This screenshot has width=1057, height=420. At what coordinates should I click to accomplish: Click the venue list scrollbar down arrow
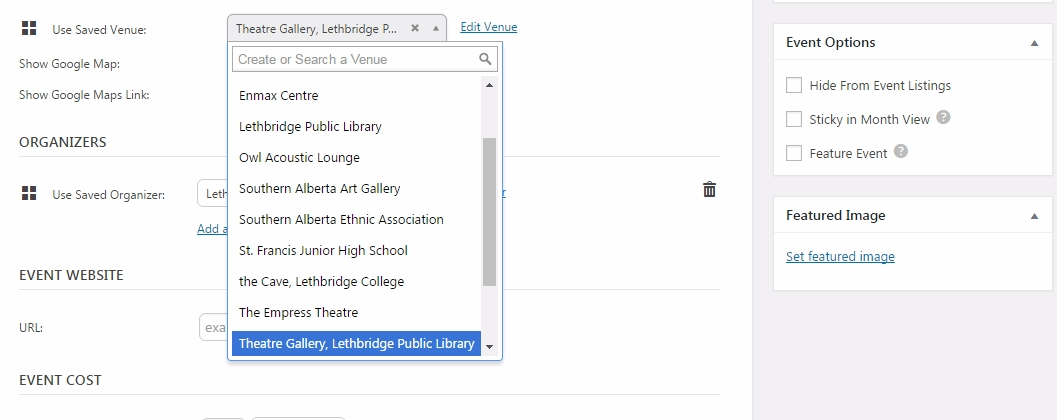(x=489, y=347)
